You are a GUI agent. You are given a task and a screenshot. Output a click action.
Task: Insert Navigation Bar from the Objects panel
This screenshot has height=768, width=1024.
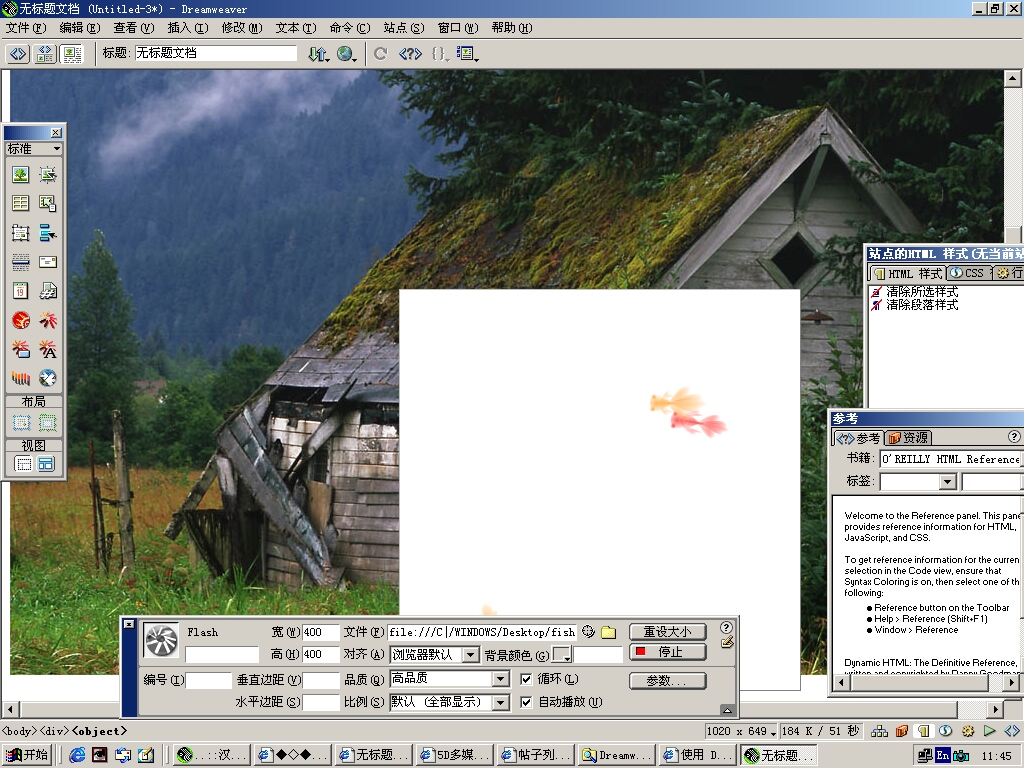[48, 232]
